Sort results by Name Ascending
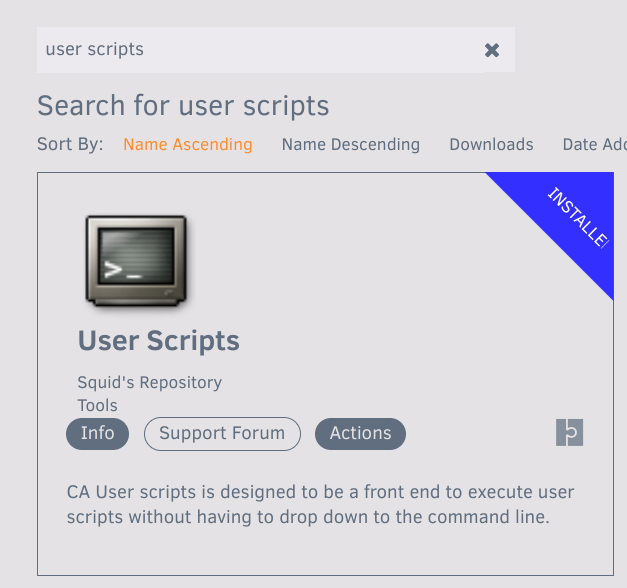Viewport: 627px width, 588px height. (188, 145)
